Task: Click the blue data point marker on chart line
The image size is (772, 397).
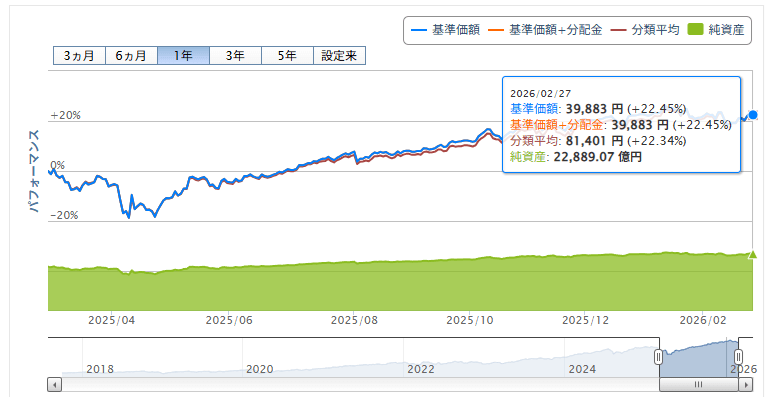Action: click(753, 115)
